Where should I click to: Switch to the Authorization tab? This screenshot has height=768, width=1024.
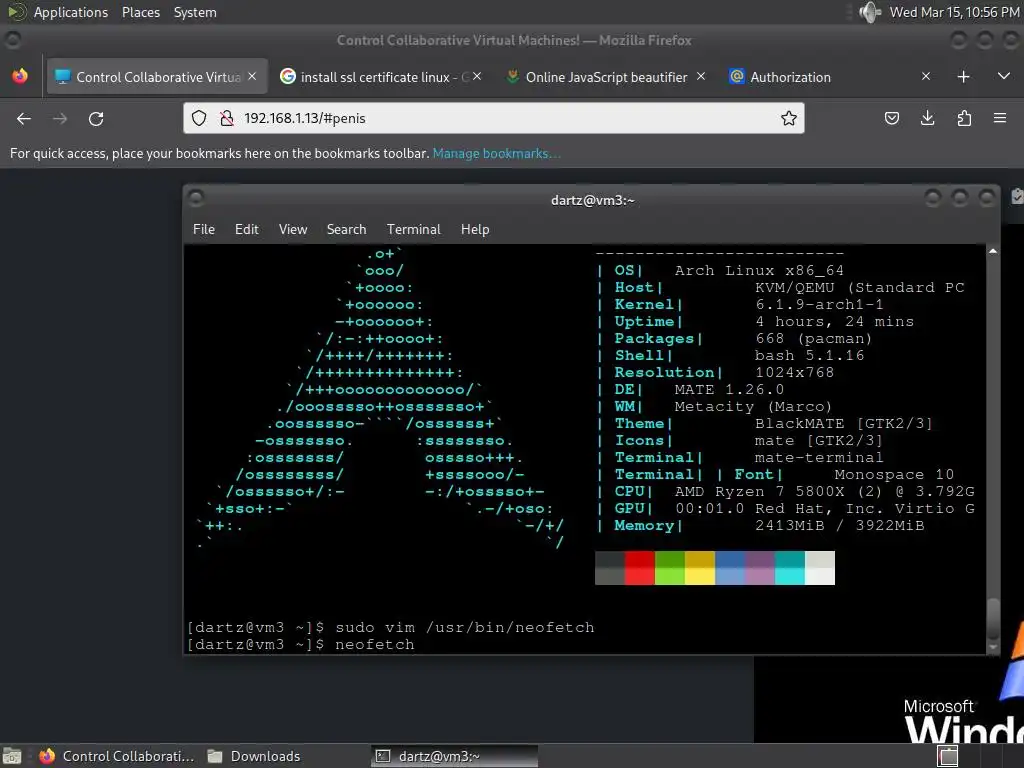(829, 77)
